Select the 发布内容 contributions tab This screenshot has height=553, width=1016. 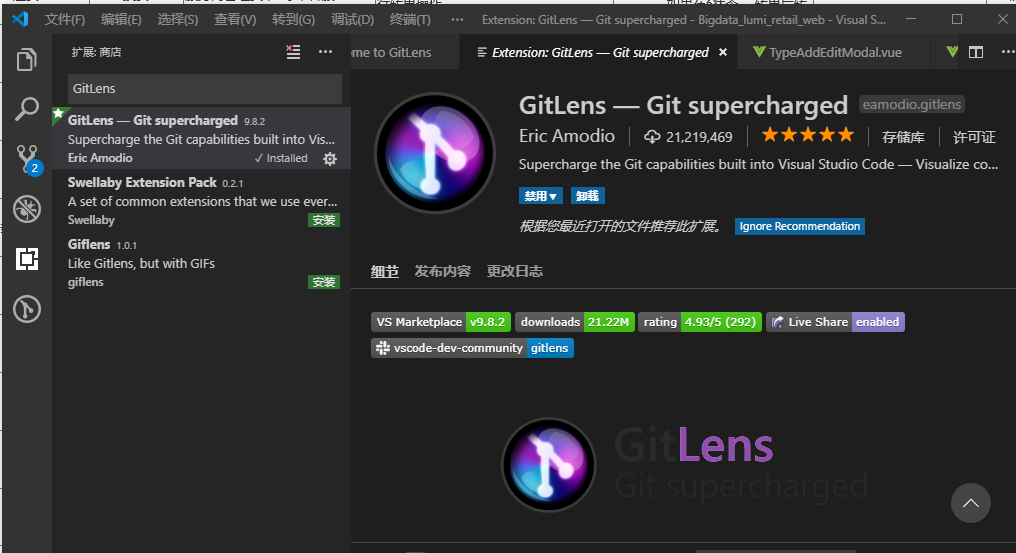click(443, 272)
